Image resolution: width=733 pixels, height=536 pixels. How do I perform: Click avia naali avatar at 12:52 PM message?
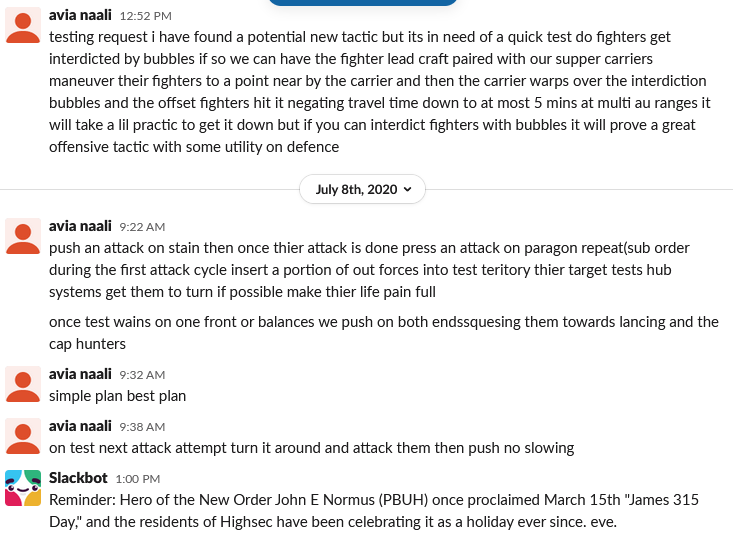[23, 26]
